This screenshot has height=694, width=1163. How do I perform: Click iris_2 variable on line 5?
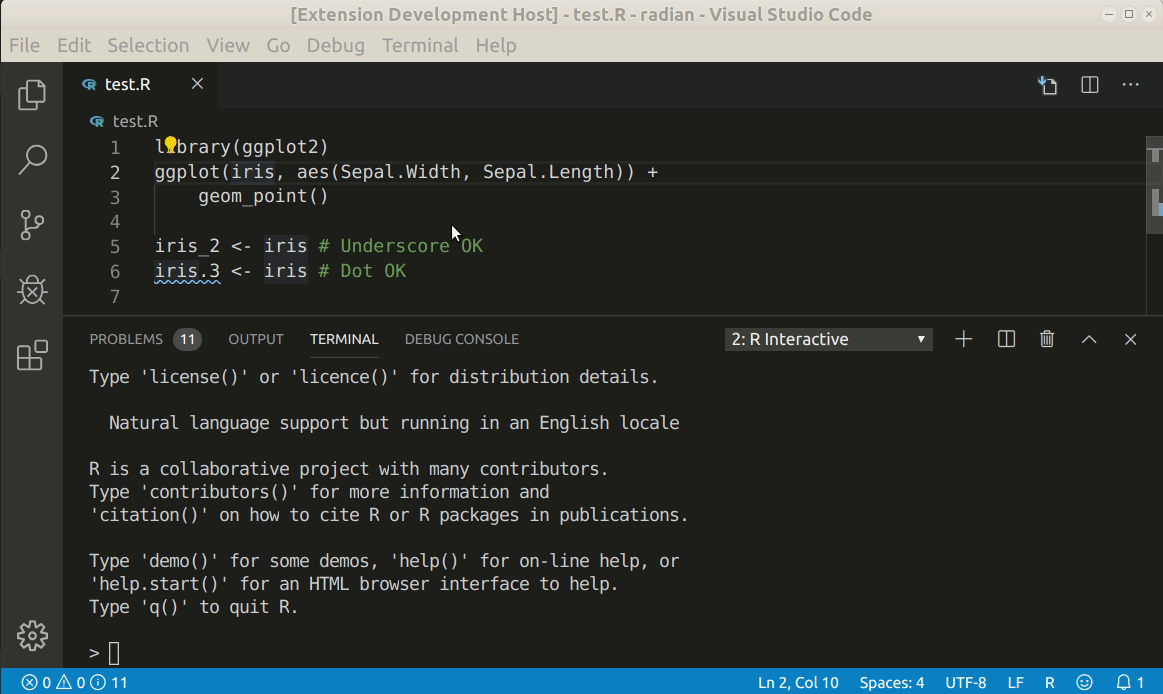tap(187, 246)
